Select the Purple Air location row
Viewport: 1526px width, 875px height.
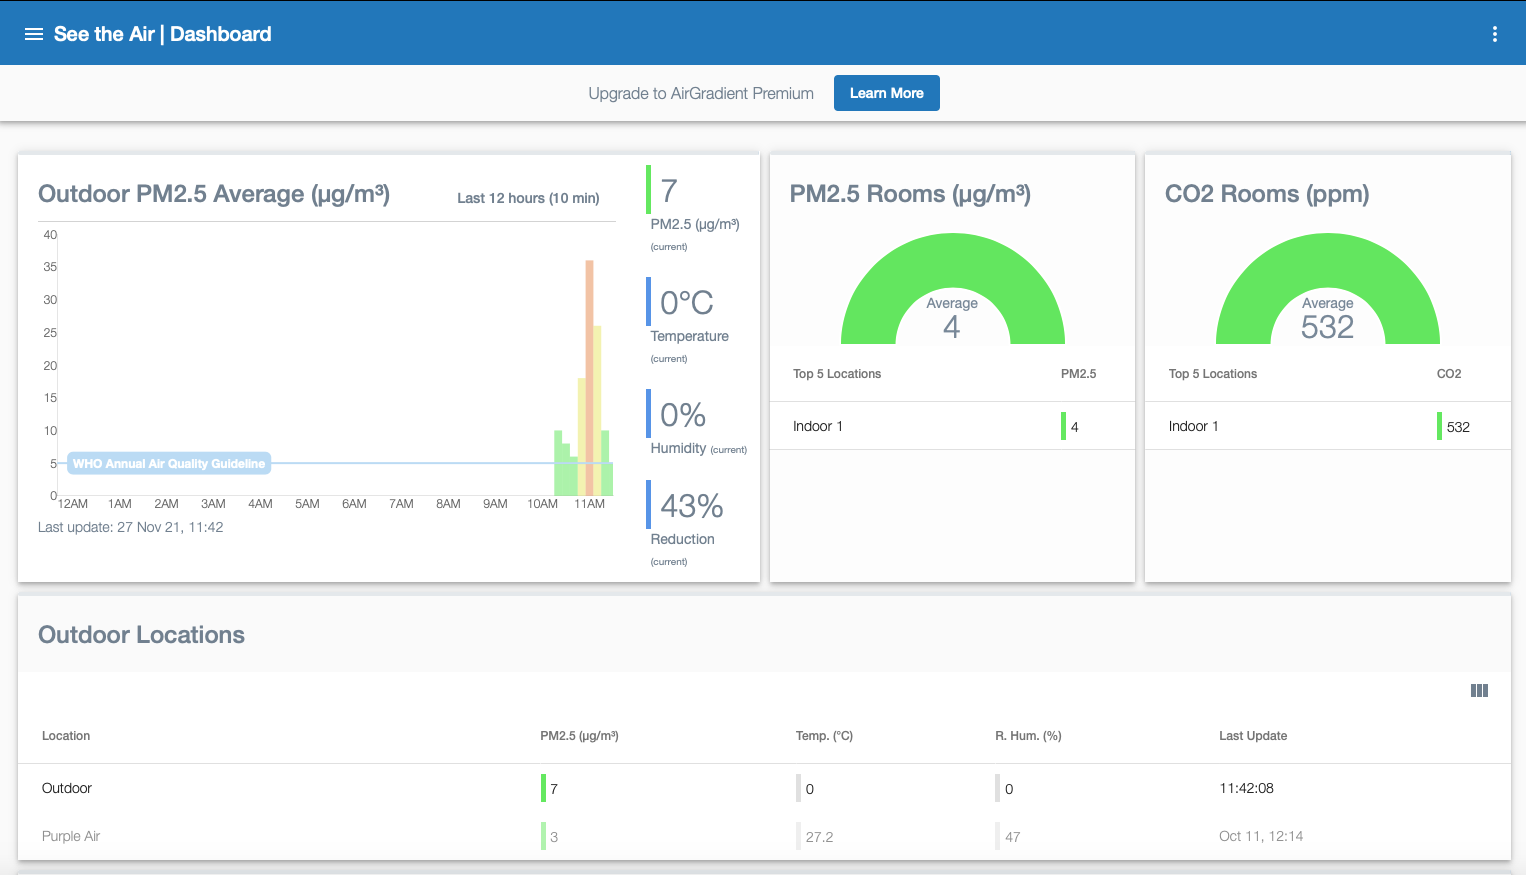coord(71,836)
